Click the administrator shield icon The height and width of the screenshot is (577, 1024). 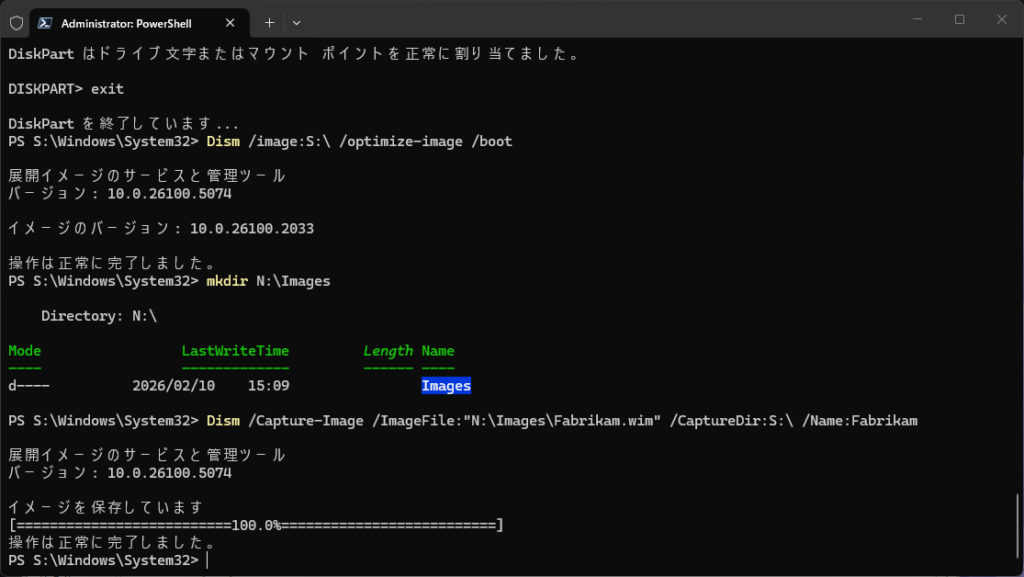coord(16,22)
